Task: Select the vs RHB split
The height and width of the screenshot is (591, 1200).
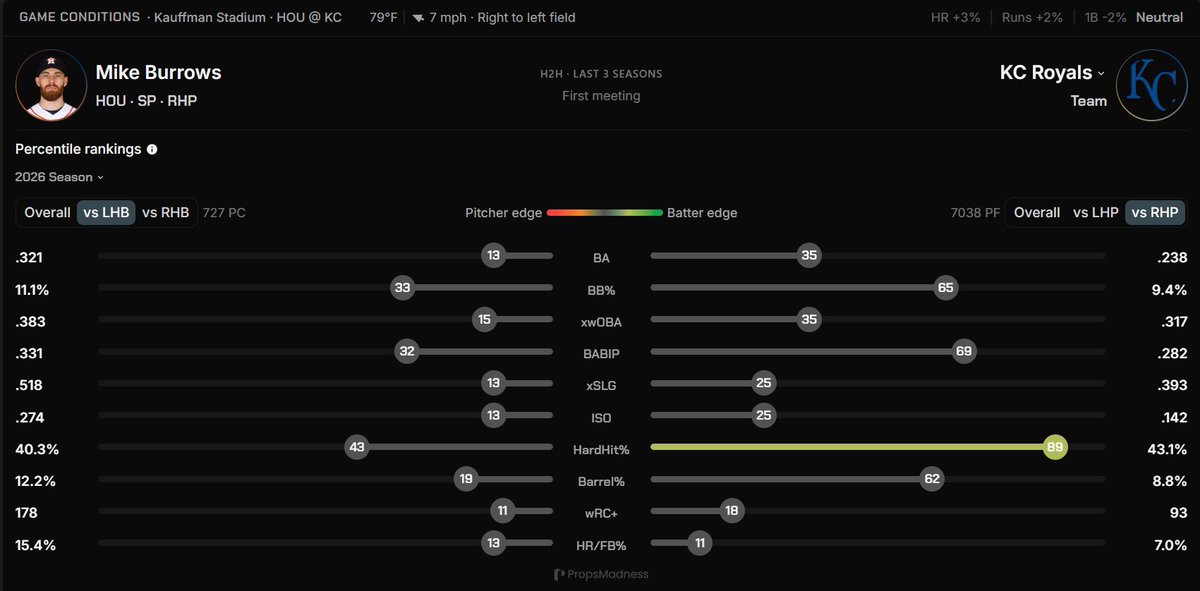Action: [165, 212]
